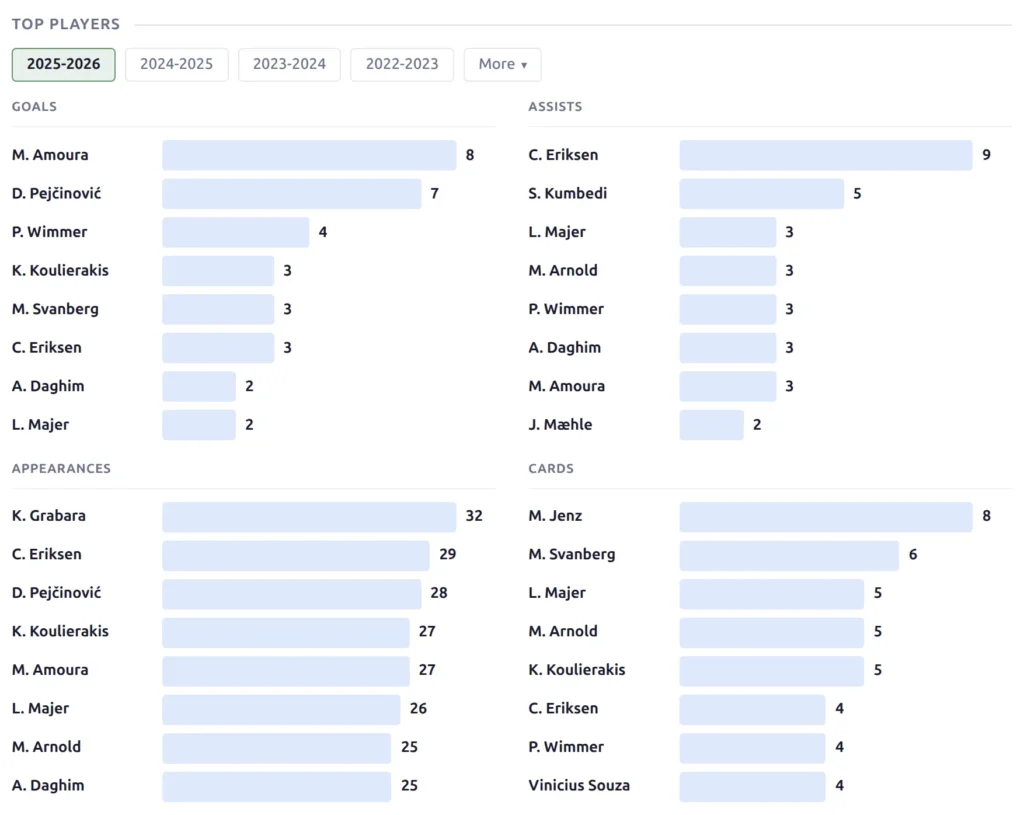Open D. Pejčinović in the Goals list
Screen dimensions: 1024x815
(x=57, y=193)
